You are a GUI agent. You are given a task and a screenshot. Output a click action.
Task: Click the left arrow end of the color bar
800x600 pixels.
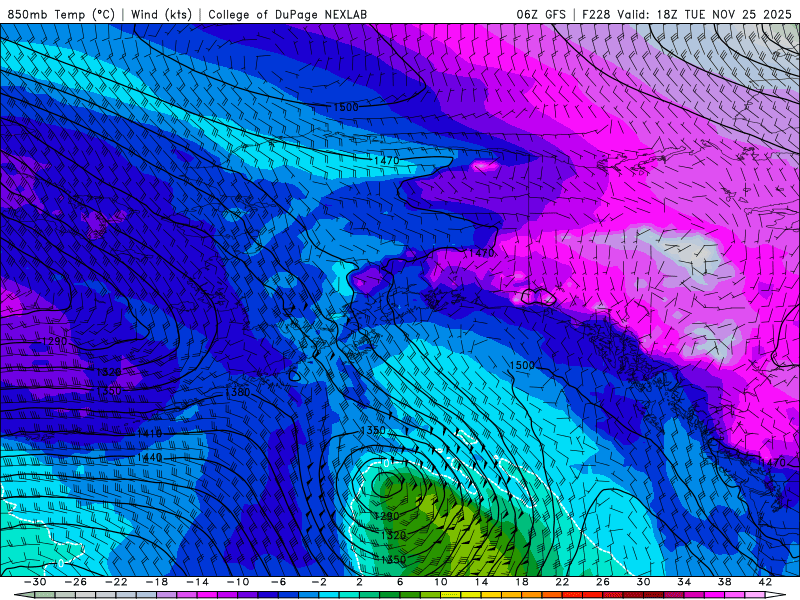[24, 595]
